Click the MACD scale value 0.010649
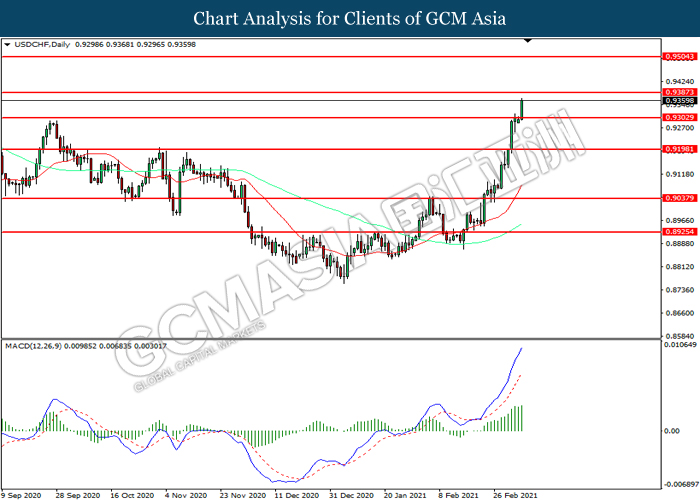 [x=680, y=345]
